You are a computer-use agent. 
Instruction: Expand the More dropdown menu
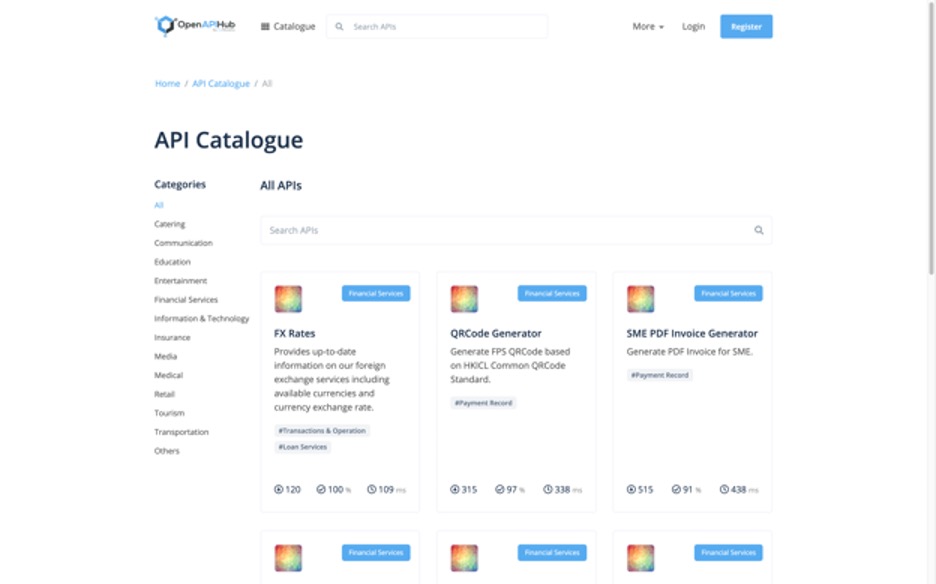click(x=647, y=27)
